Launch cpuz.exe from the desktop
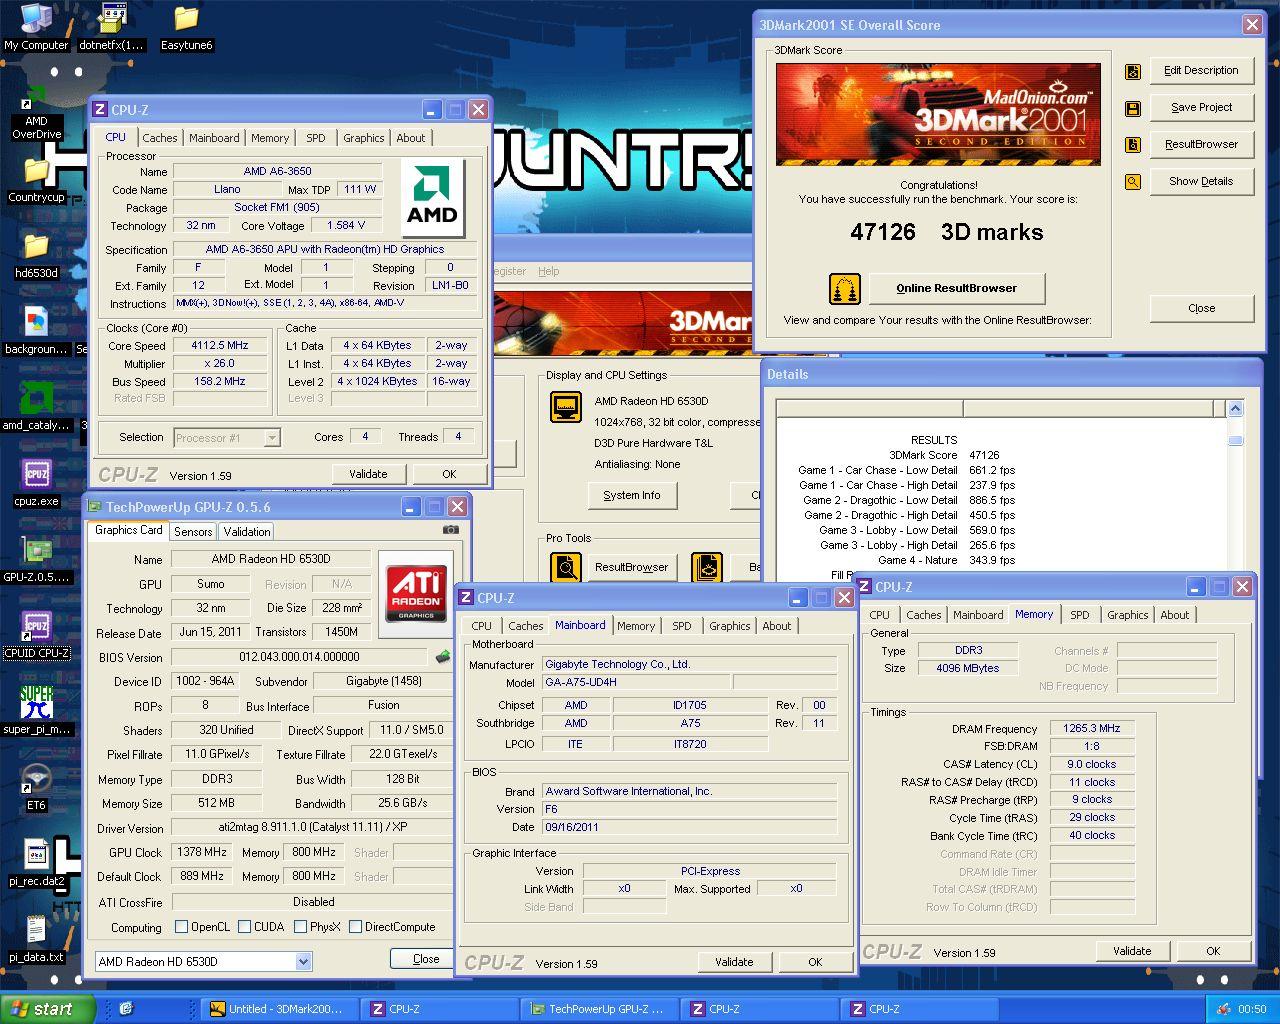 pos(36,483)
